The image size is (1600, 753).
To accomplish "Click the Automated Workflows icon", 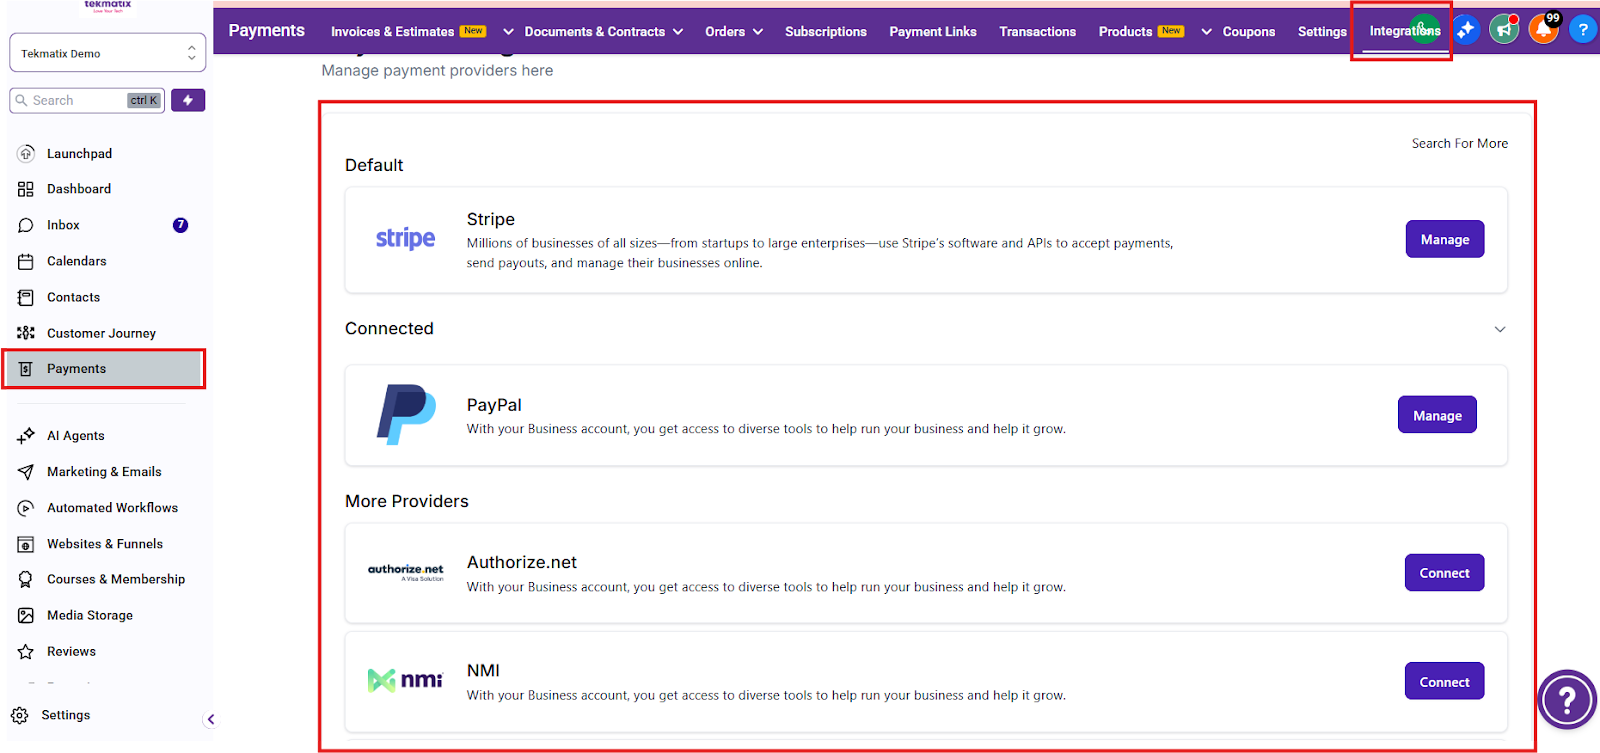I will pos(26,508).
